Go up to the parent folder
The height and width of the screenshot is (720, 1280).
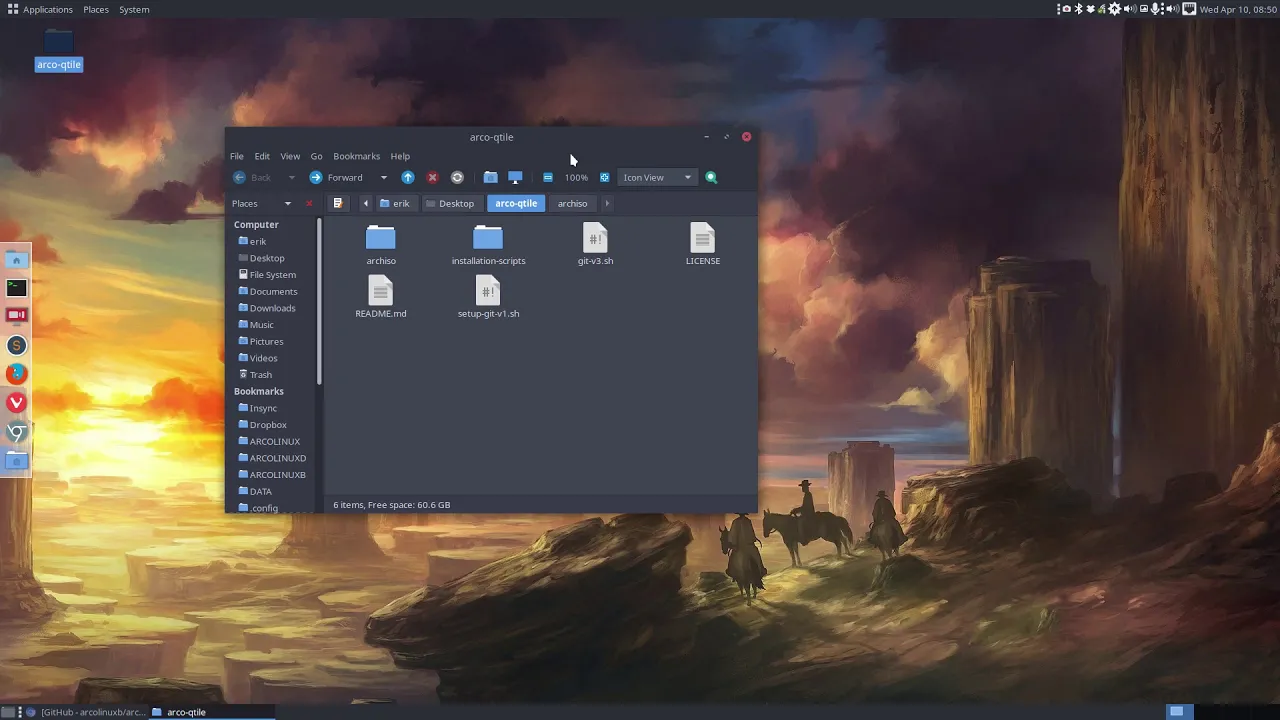[408, 177]
